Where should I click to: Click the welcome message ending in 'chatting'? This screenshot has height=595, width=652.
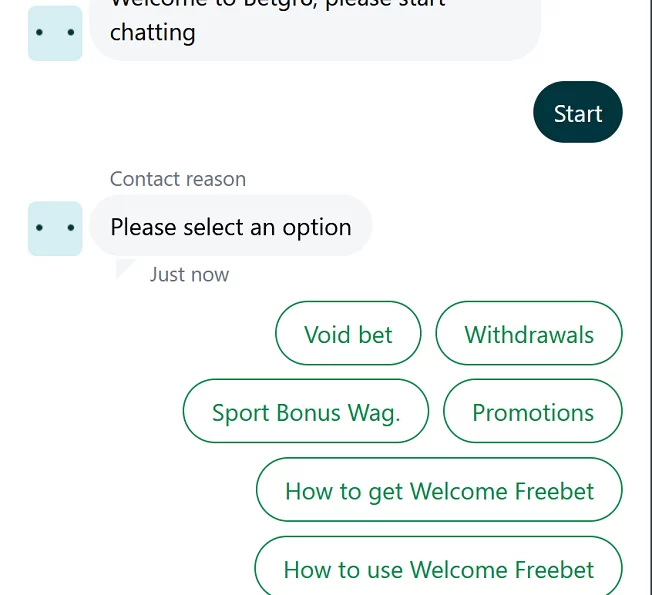315,30
